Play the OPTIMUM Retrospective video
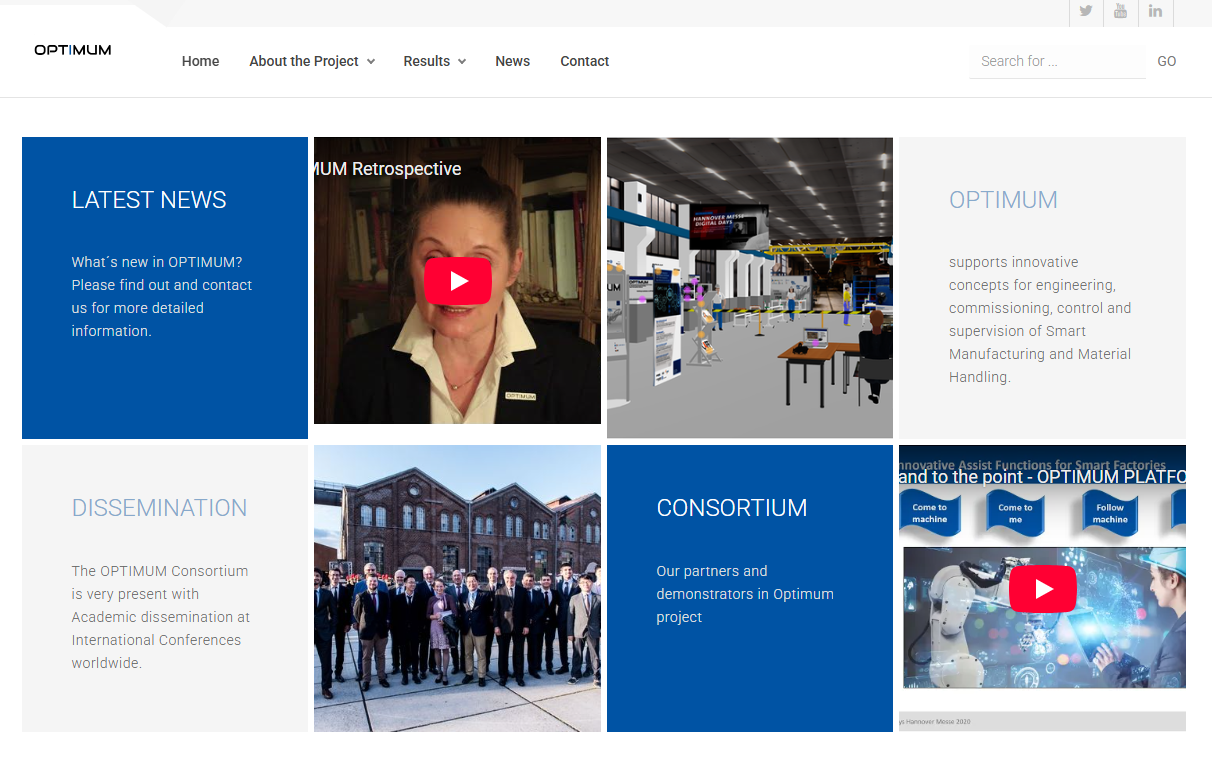The image size is (1212, 759). click(457, 281)
